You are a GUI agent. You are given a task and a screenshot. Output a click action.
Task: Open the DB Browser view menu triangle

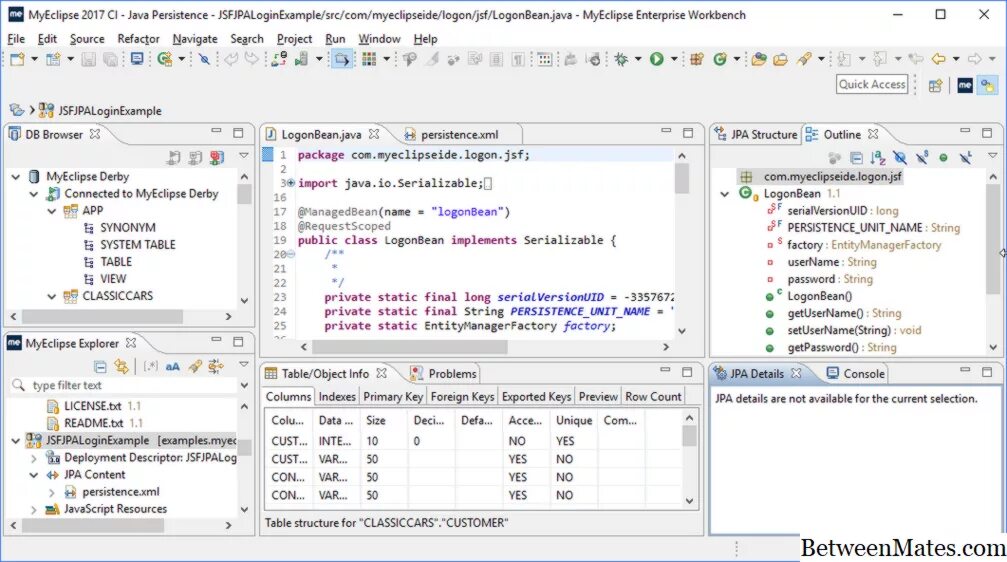tap(244, 156)
